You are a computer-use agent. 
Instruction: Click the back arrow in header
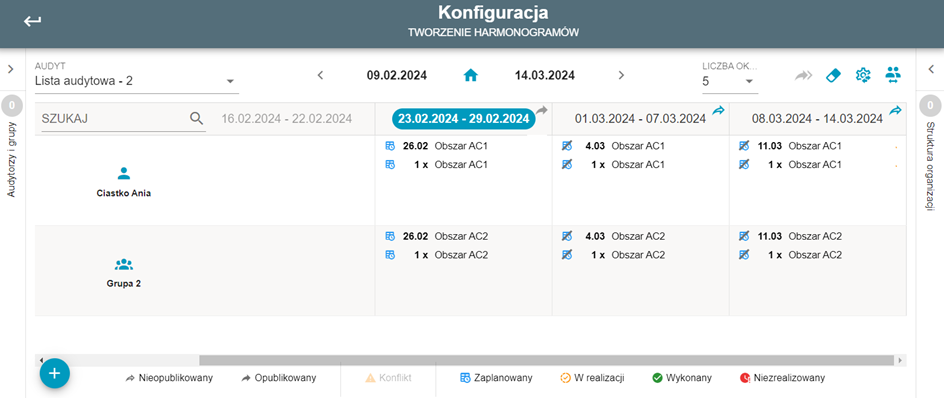click(x=32, y=22)
